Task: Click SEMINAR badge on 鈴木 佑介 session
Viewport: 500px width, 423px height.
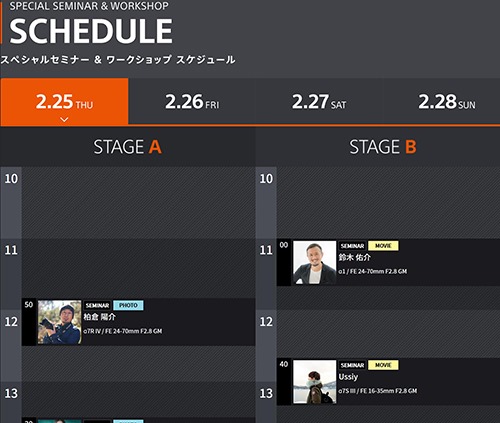Action: click(352, 246)
